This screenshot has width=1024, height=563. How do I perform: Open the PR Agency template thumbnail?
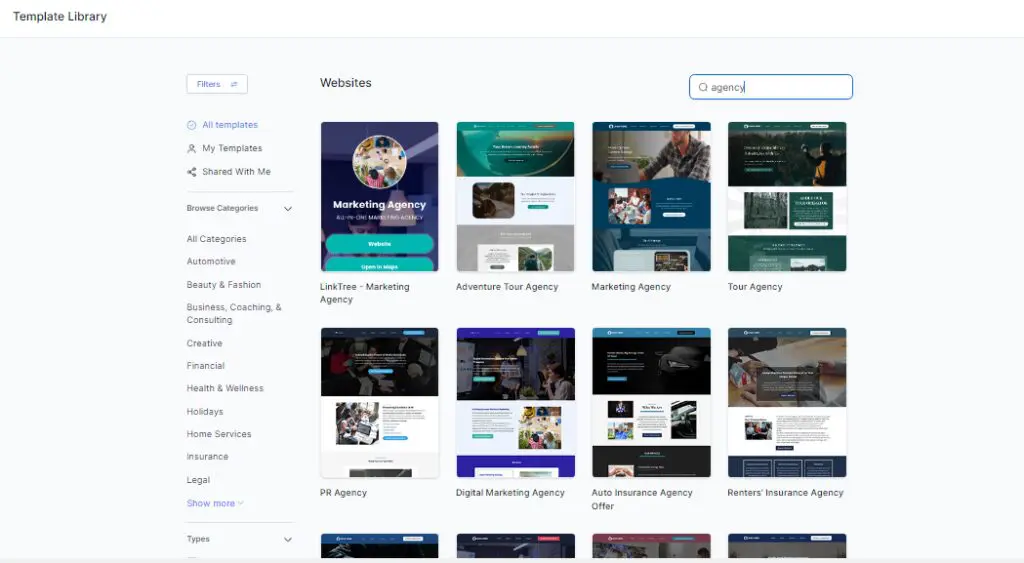[379, 402]
